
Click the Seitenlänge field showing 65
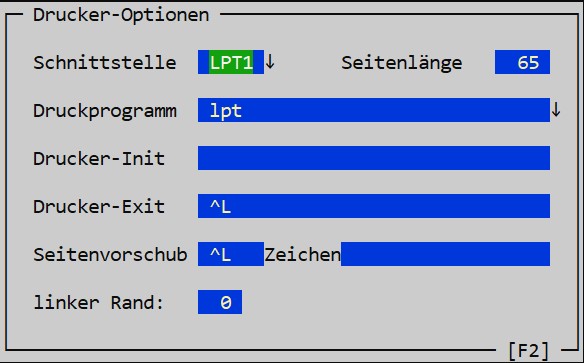pos(522,62)
